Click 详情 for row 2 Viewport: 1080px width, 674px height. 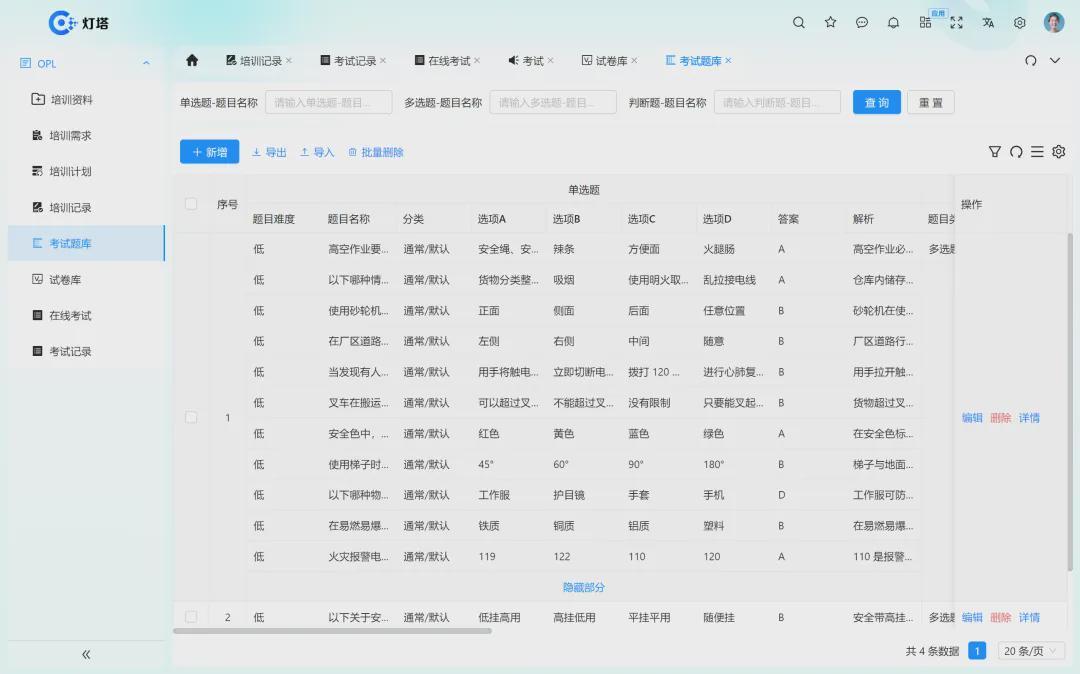(1029, 617)
